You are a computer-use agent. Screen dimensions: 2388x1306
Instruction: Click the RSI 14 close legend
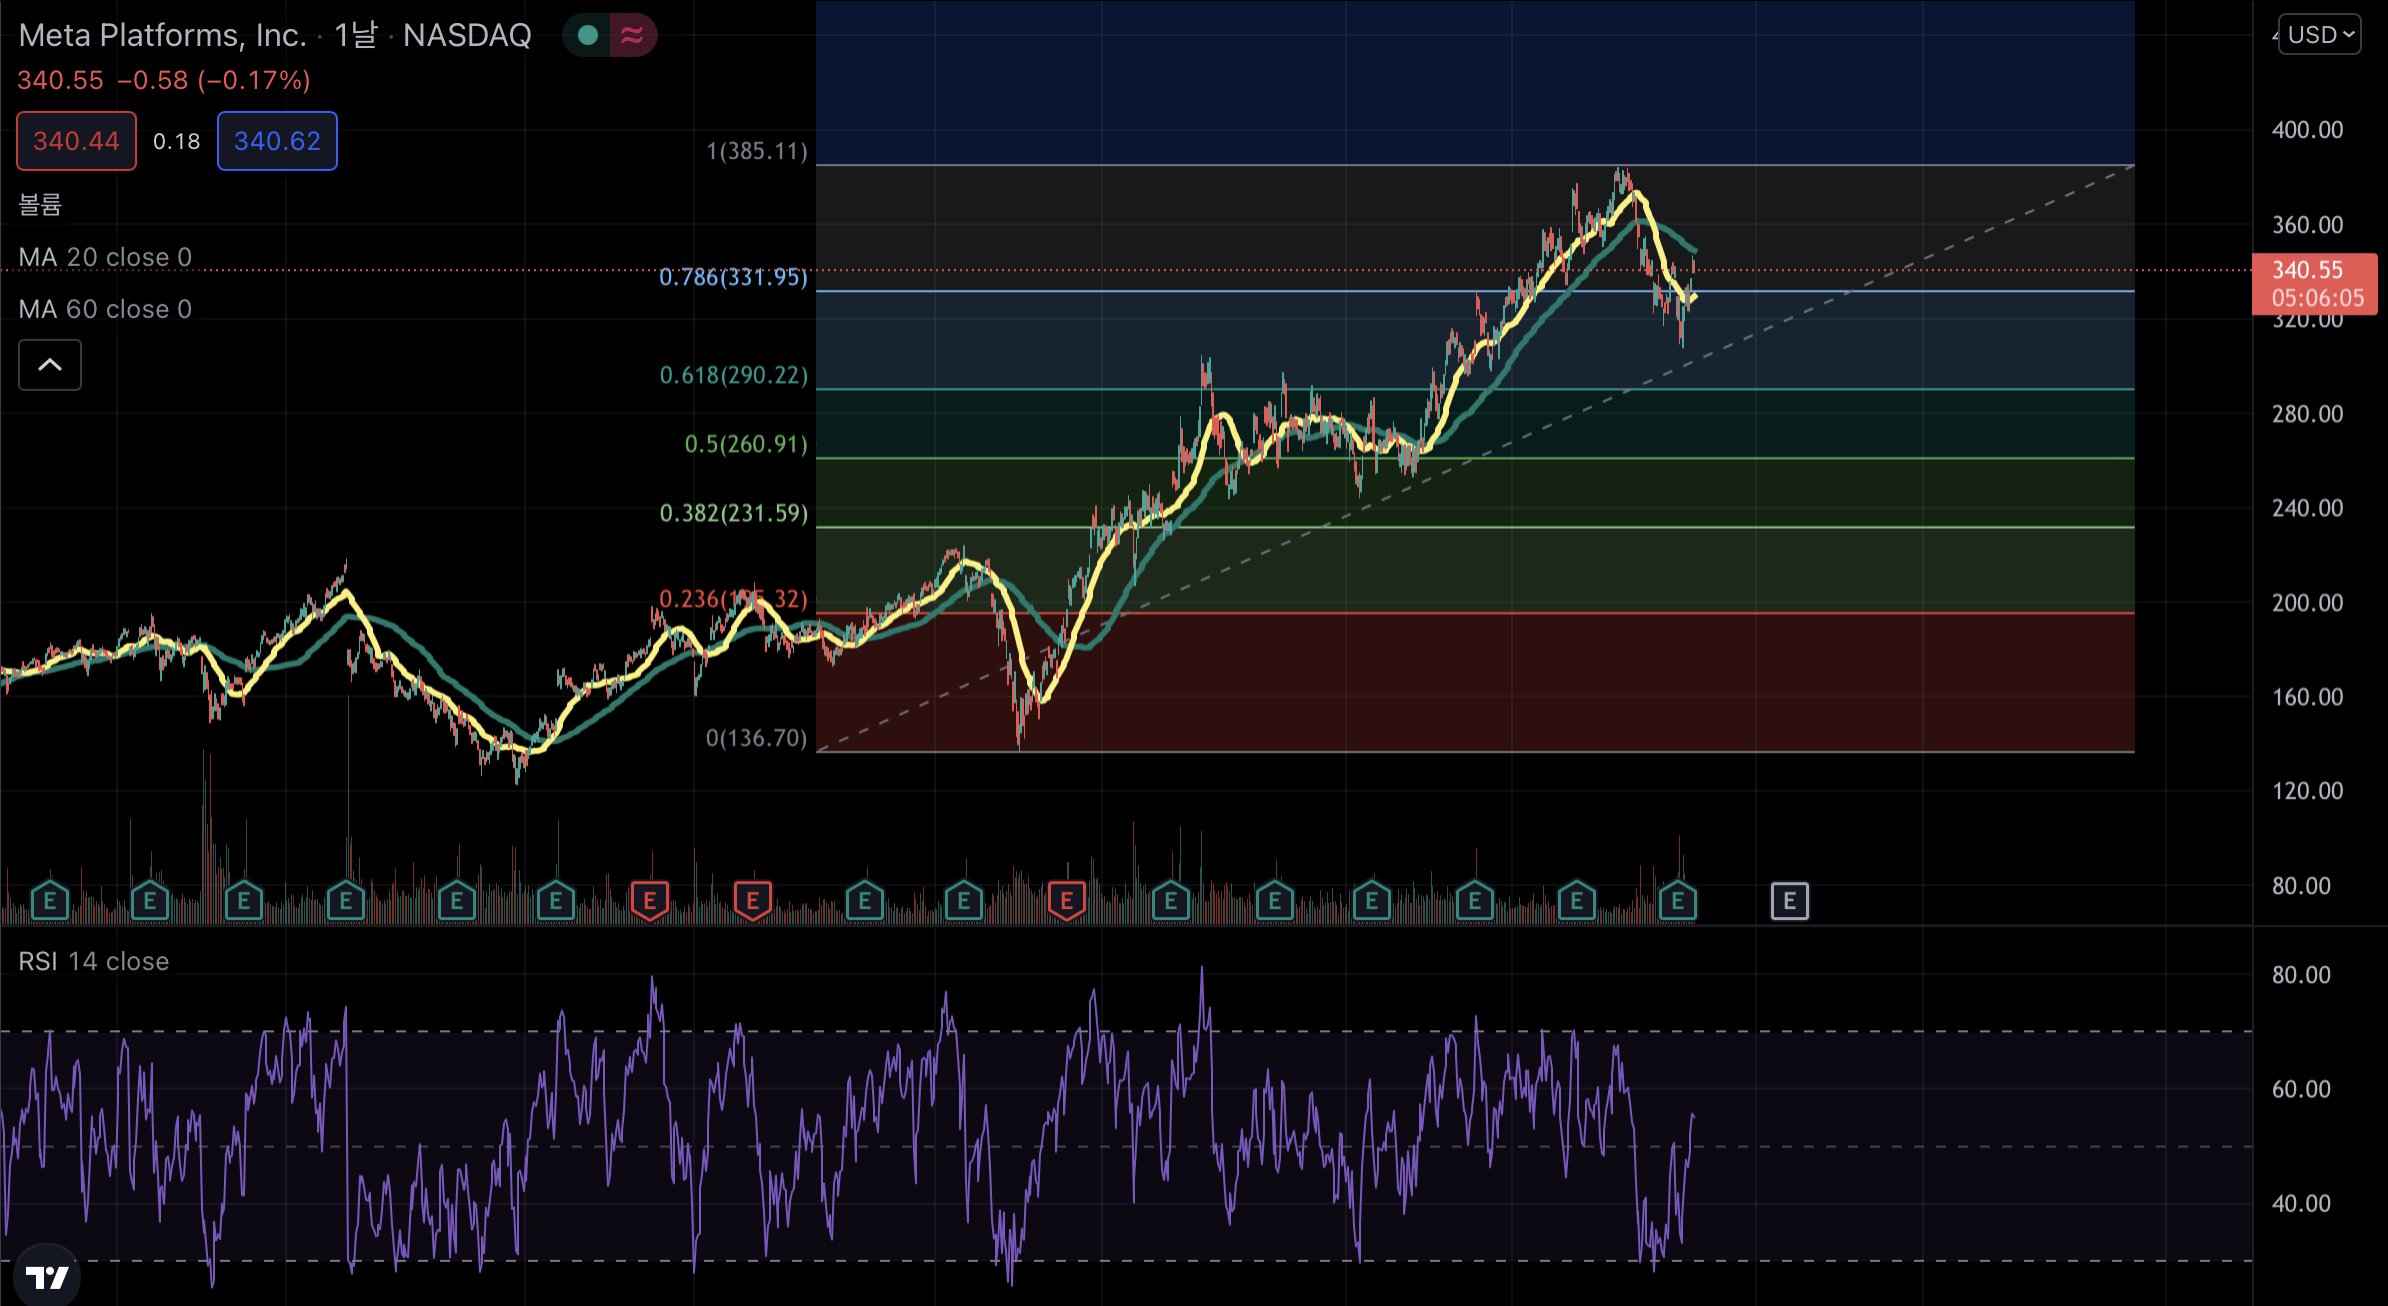coord(94,961)
